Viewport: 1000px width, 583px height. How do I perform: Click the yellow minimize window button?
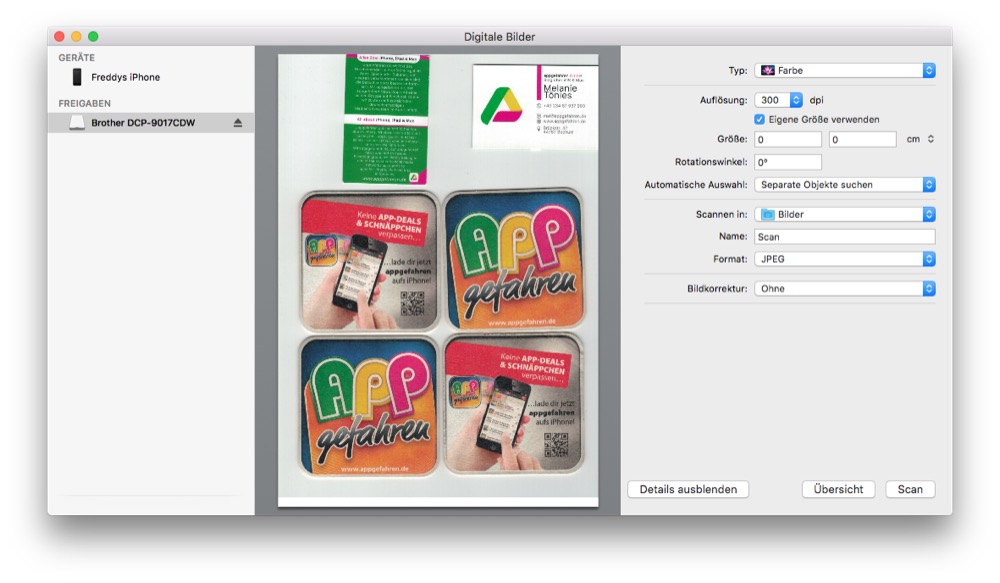tap(76, 37)
